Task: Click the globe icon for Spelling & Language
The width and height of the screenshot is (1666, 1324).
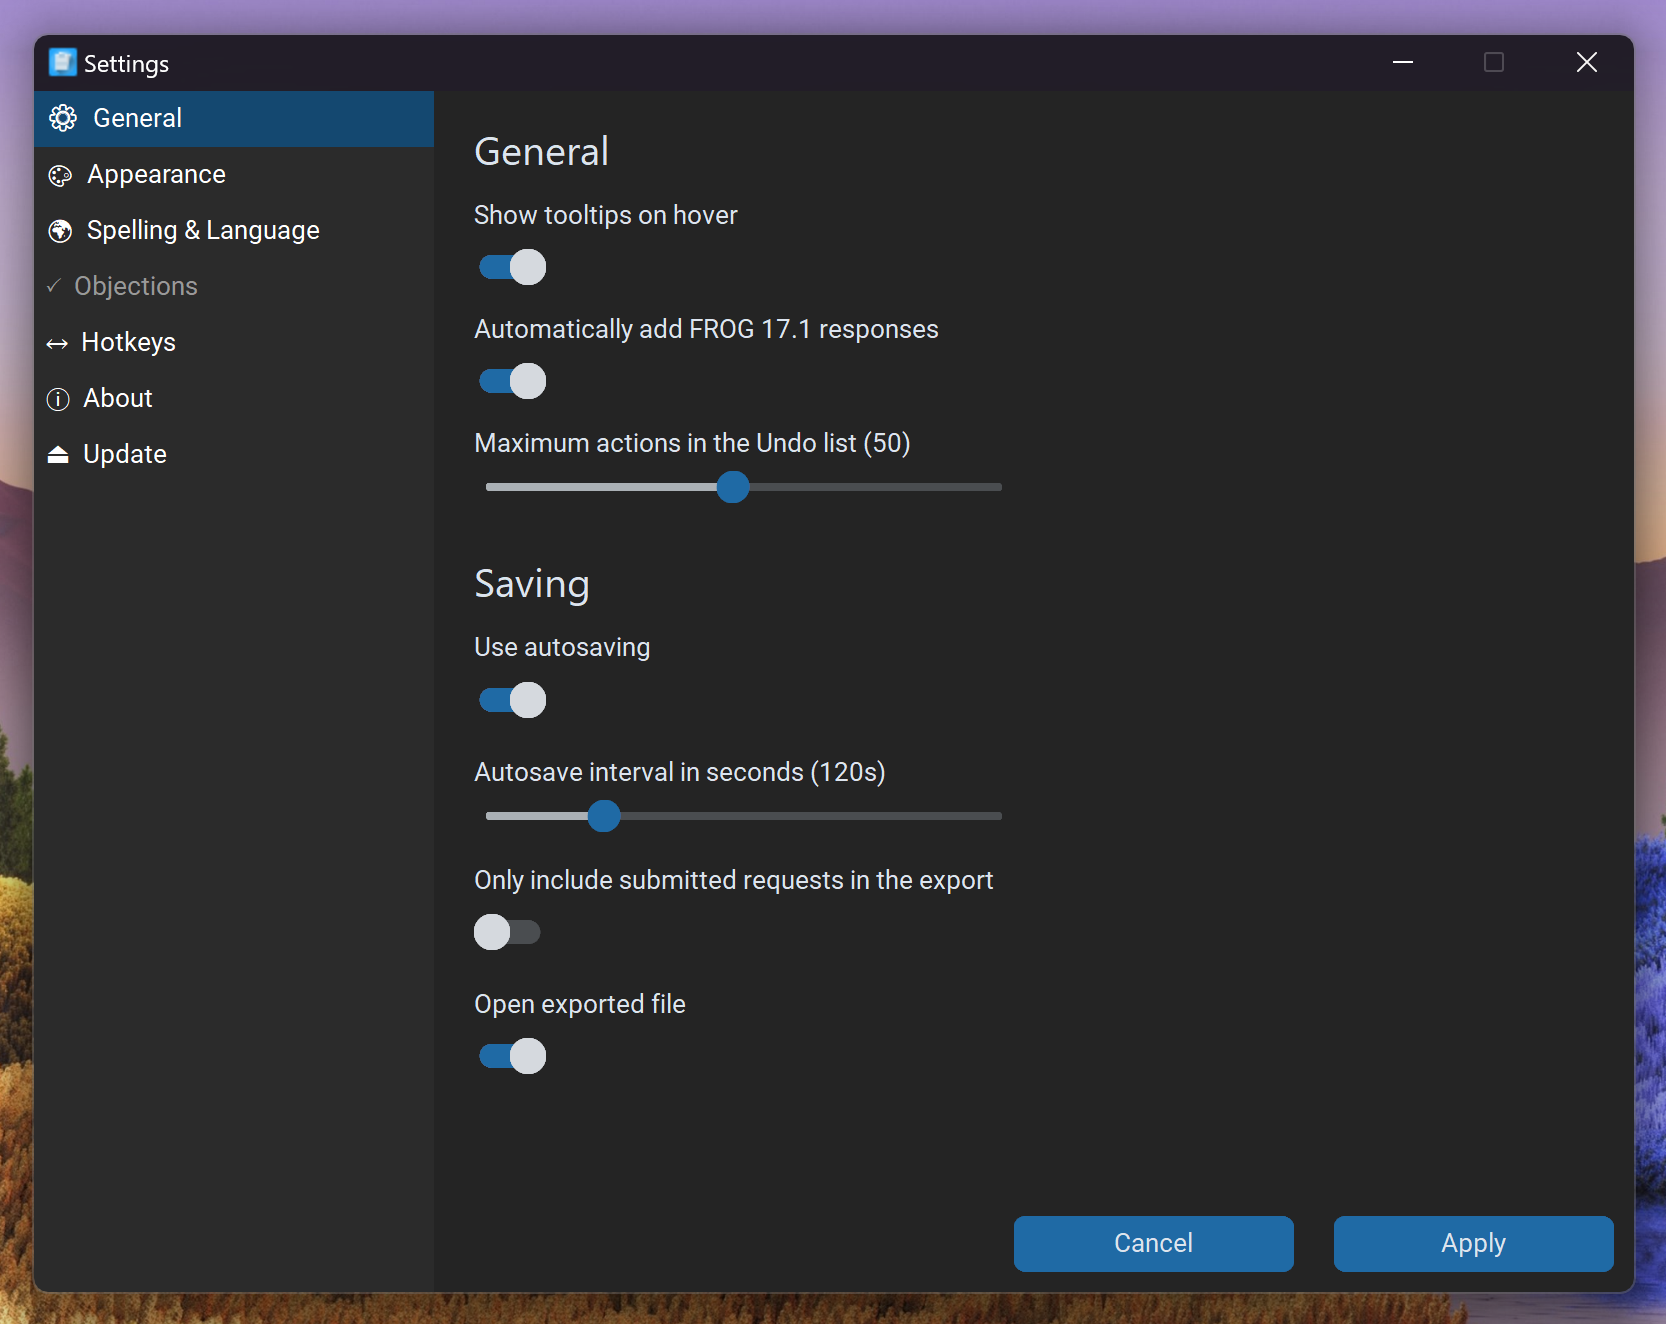Action: click(x=60, y=231)
